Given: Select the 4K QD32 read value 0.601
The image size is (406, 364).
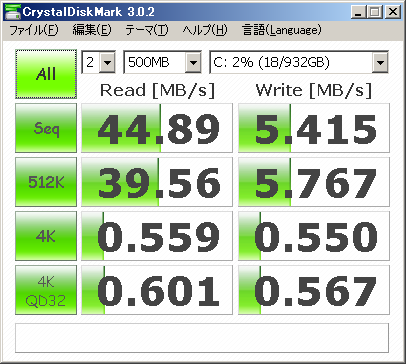Looking at the screenshot, I should pos(157,290).
